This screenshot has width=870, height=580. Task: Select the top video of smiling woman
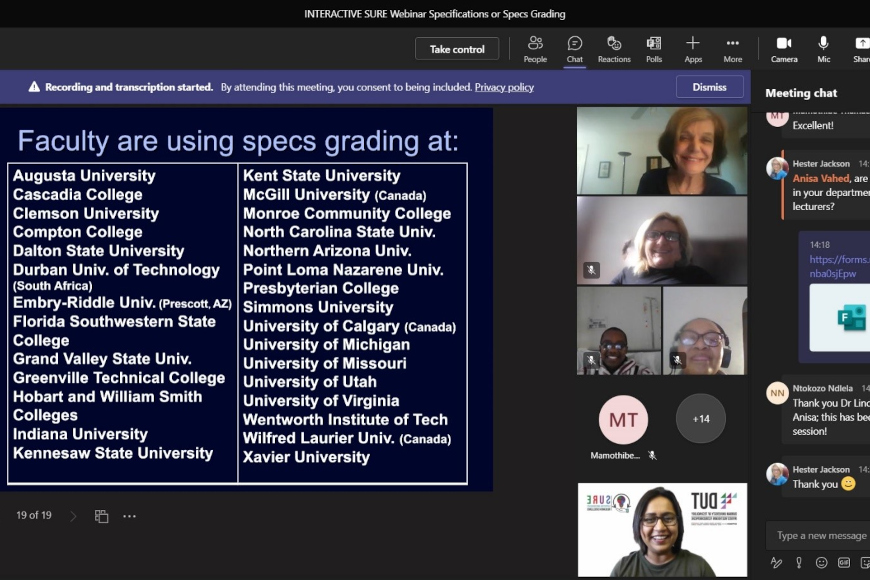point(662,150)
